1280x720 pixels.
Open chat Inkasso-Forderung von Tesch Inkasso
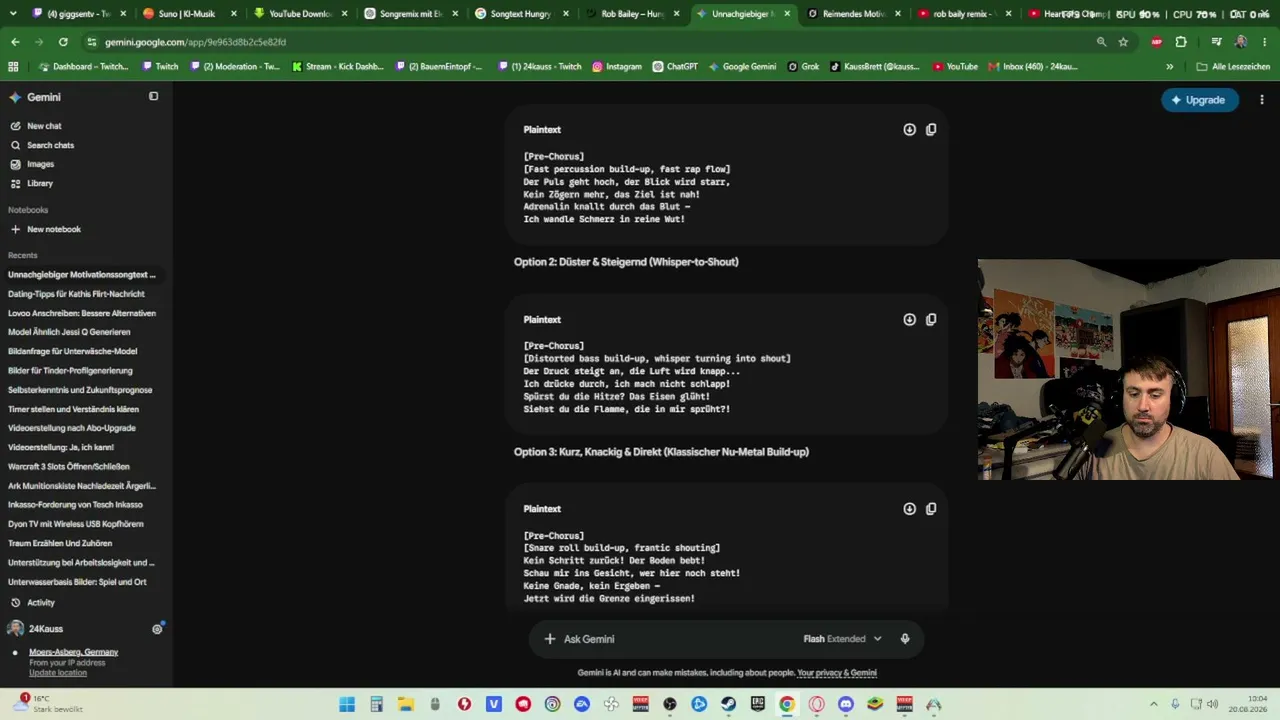click(x=75, y=505)
